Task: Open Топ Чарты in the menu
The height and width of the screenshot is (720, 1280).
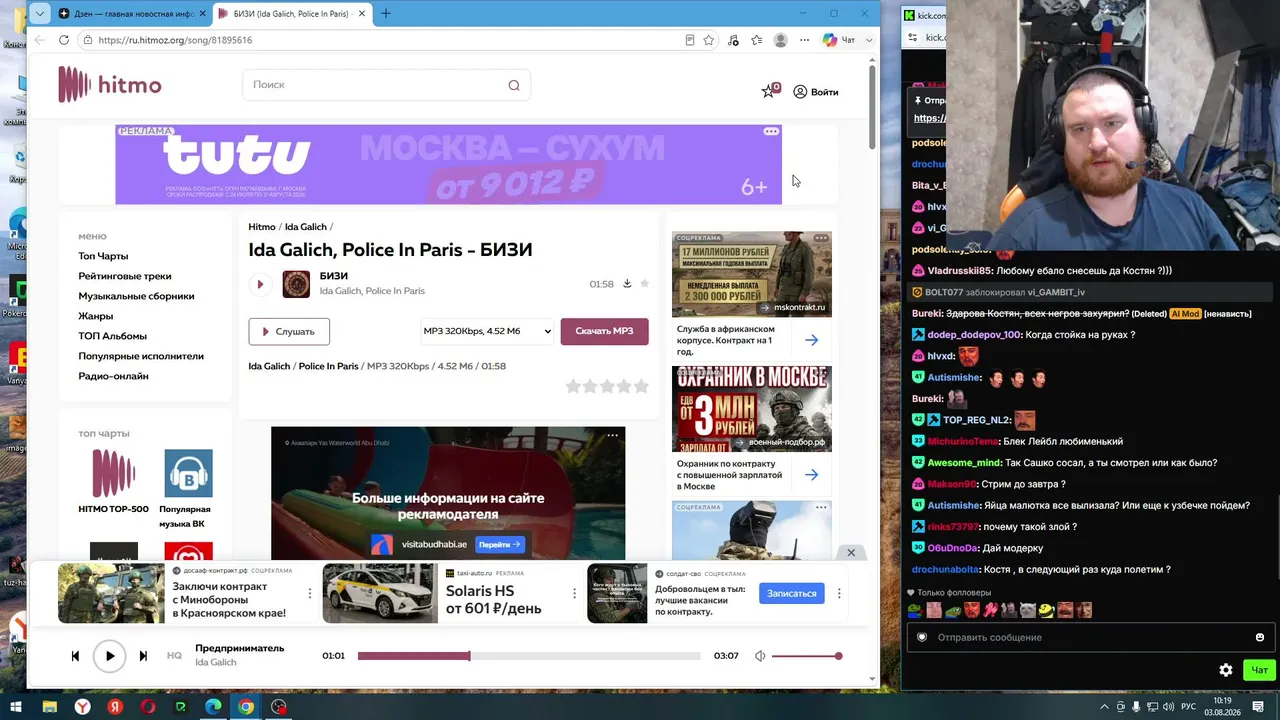Action: (x=103, y=256)
